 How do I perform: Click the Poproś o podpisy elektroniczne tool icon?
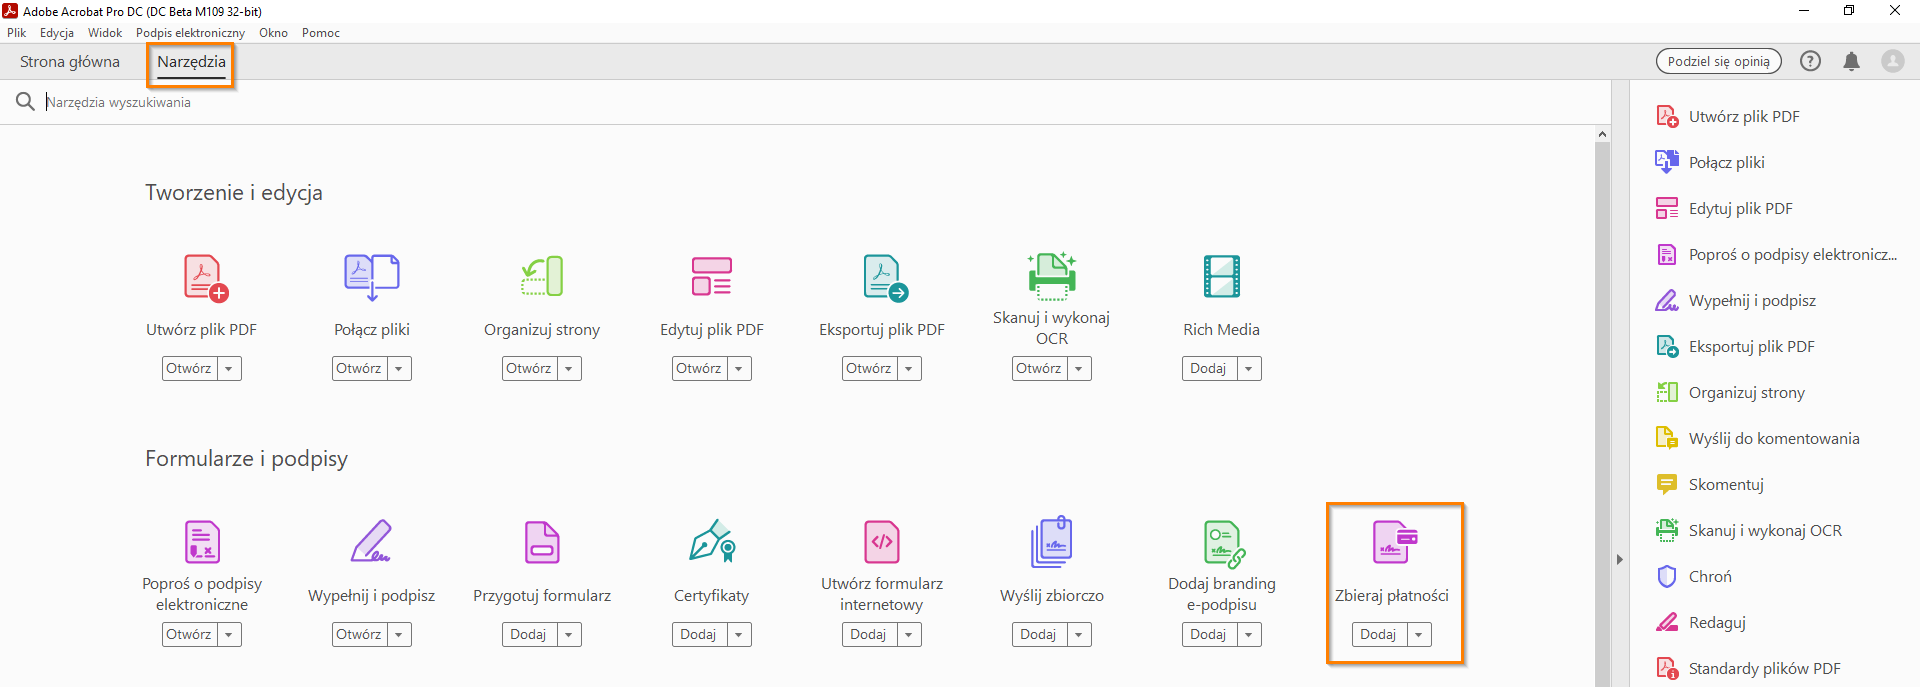coord(202,542)
